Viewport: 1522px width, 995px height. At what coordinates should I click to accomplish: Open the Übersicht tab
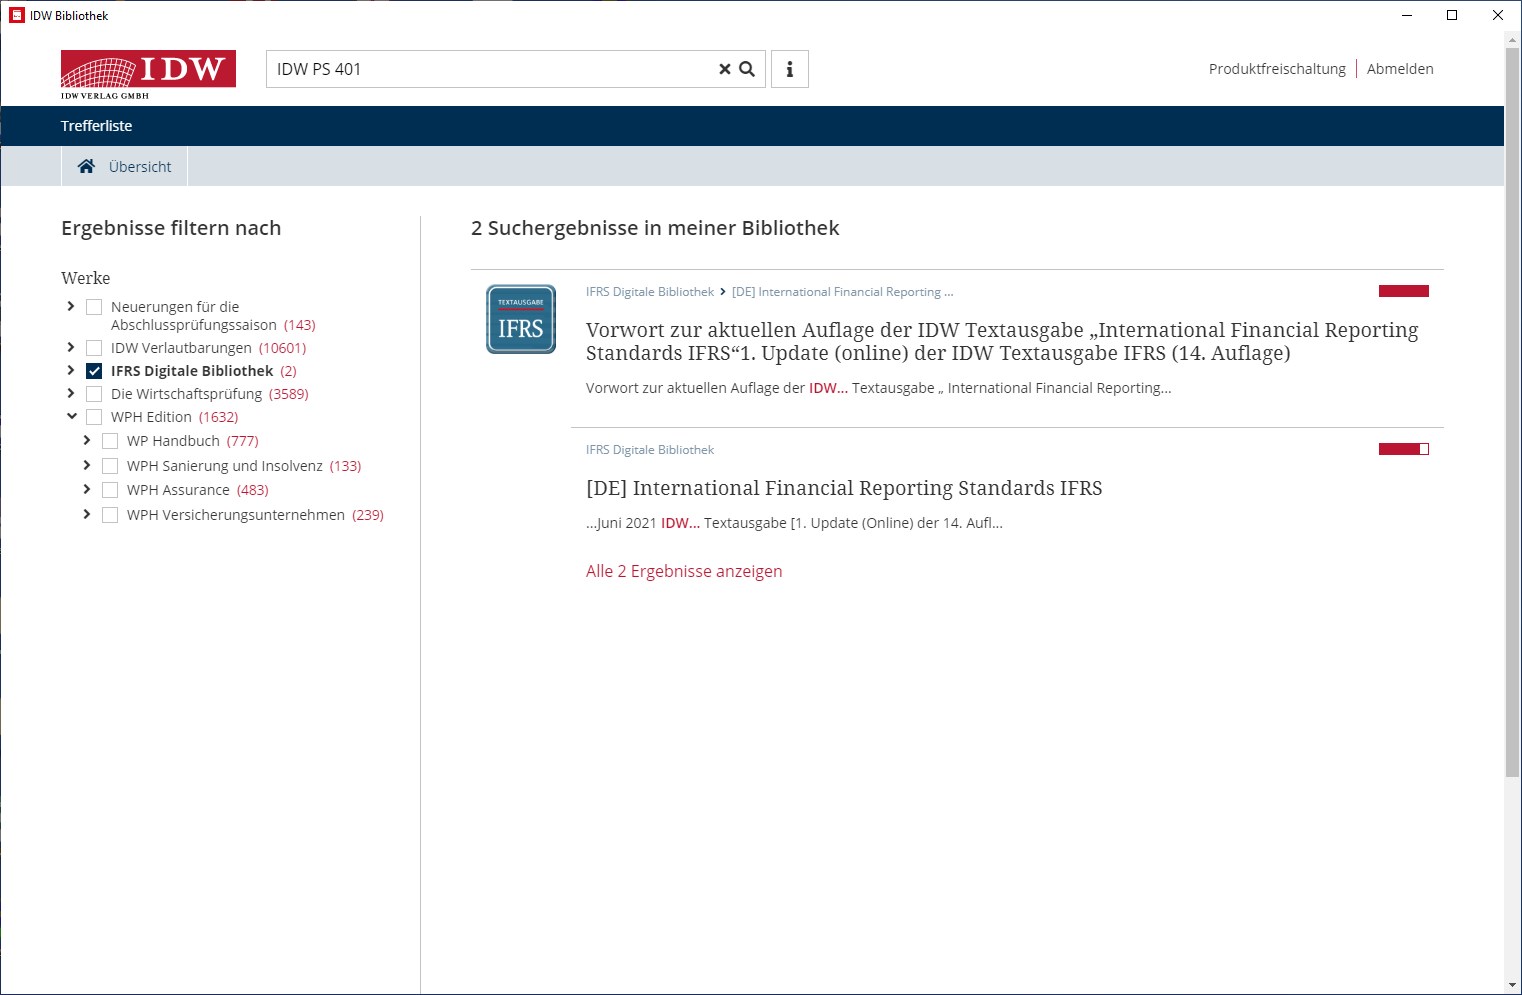125,166
